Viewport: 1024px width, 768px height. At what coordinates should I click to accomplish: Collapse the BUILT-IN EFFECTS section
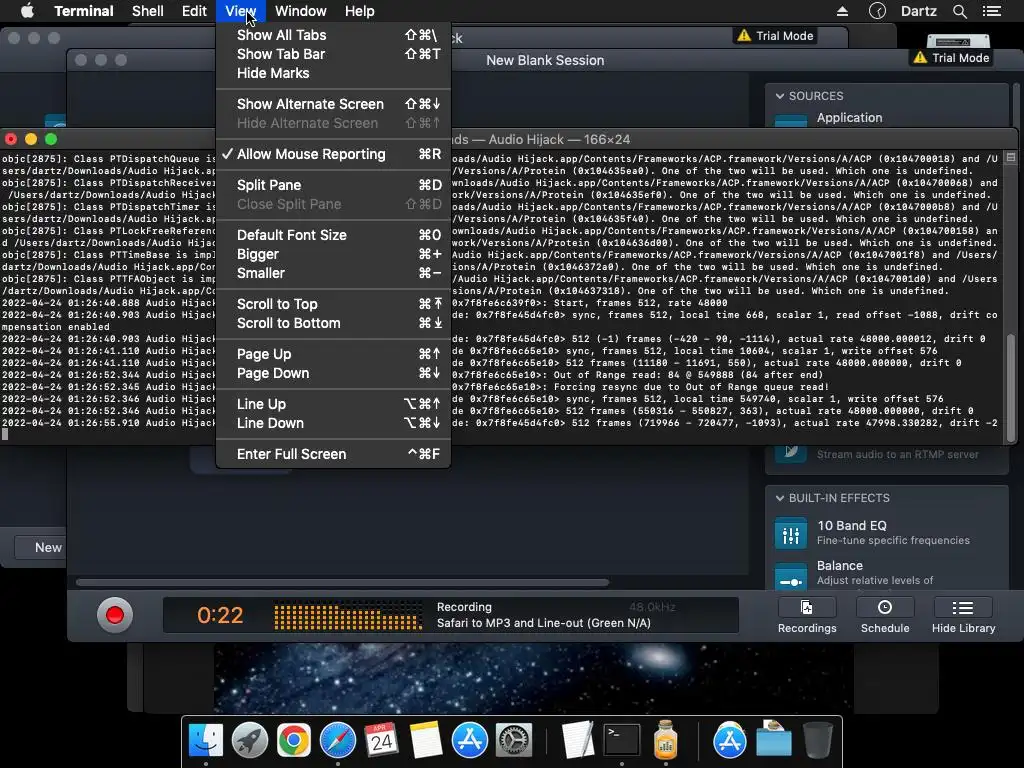point(780,498)
